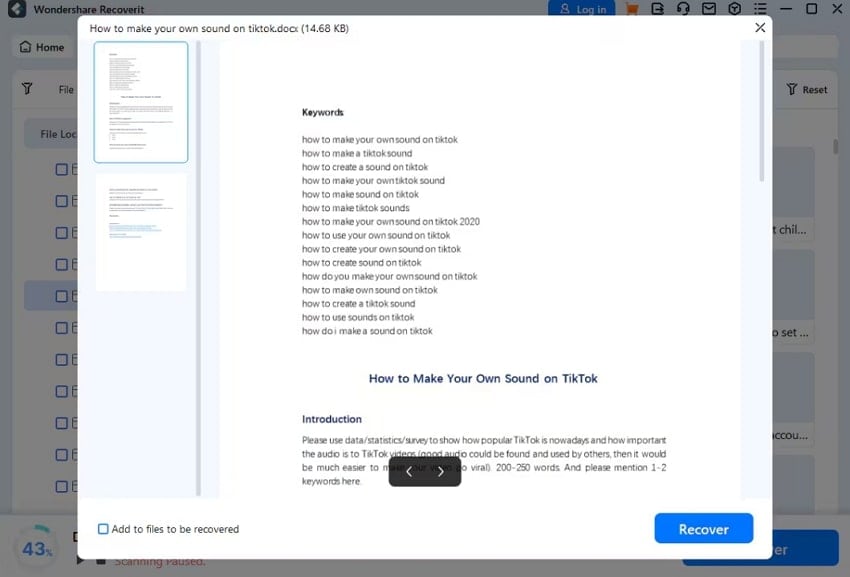
Task: Click the Introduction heading
Action: 332,419
